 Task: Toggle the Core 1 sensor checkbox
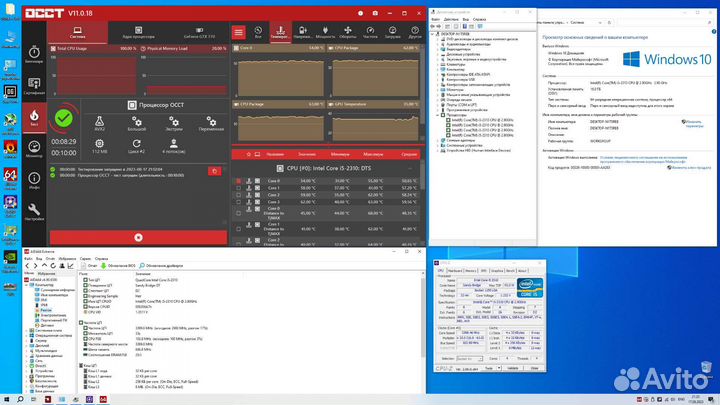coord(237,188)
